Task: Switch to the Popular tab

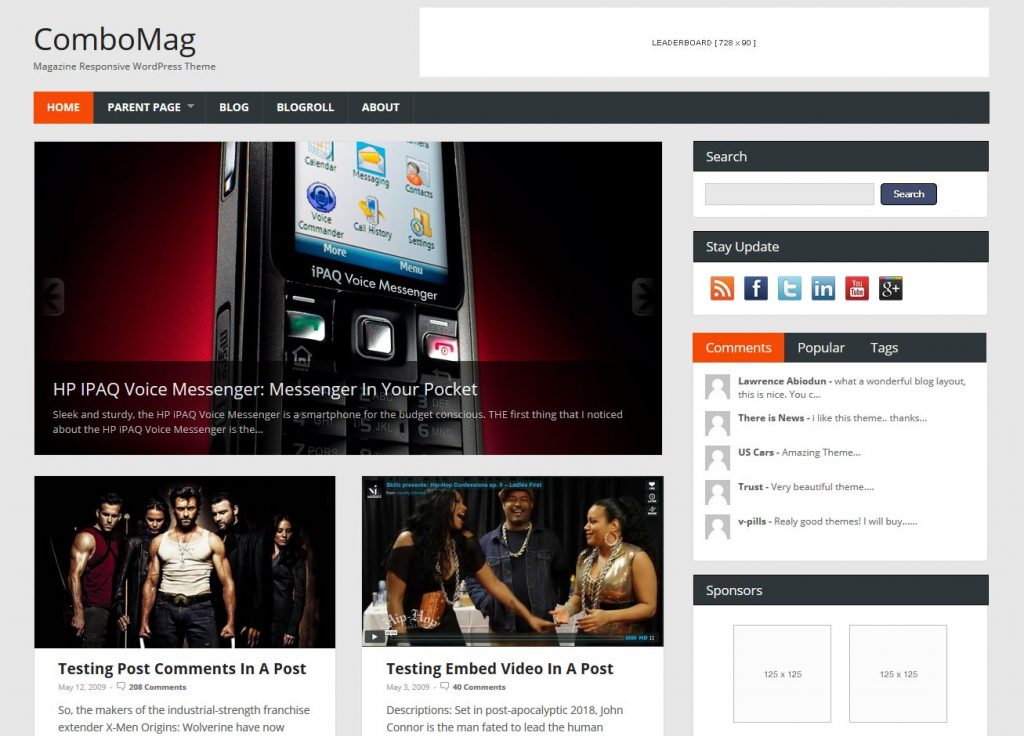Action: point(821,348)
